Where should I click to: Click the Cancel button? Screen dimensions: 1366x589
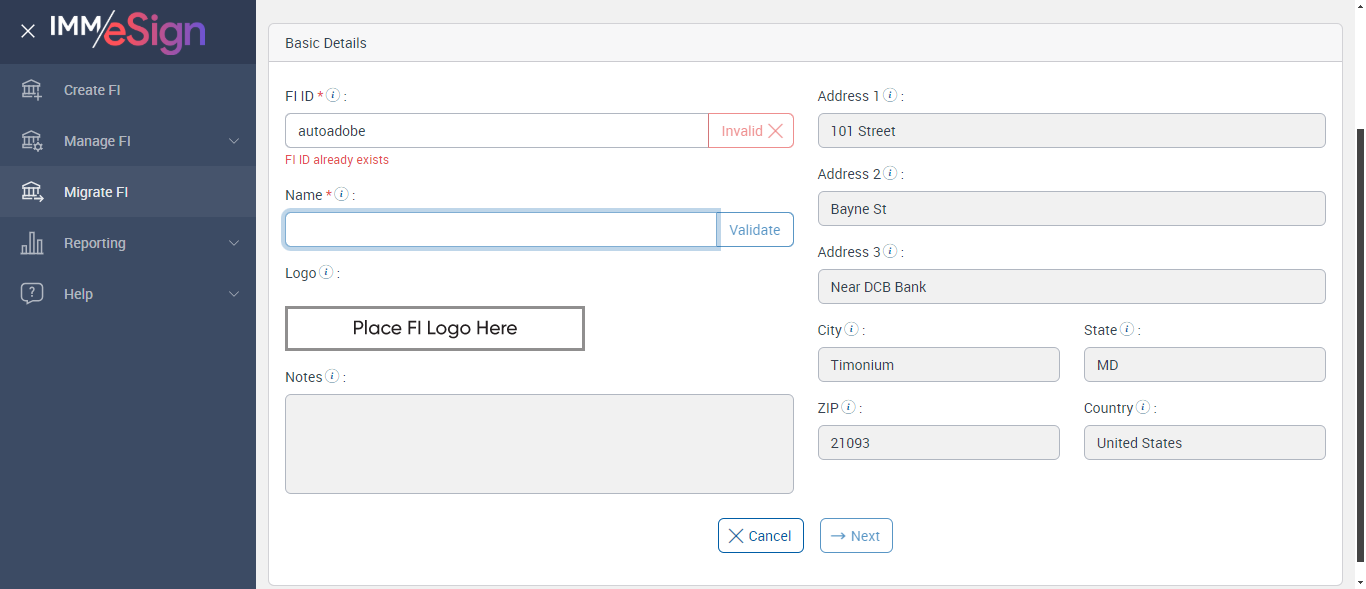[760, 536]
